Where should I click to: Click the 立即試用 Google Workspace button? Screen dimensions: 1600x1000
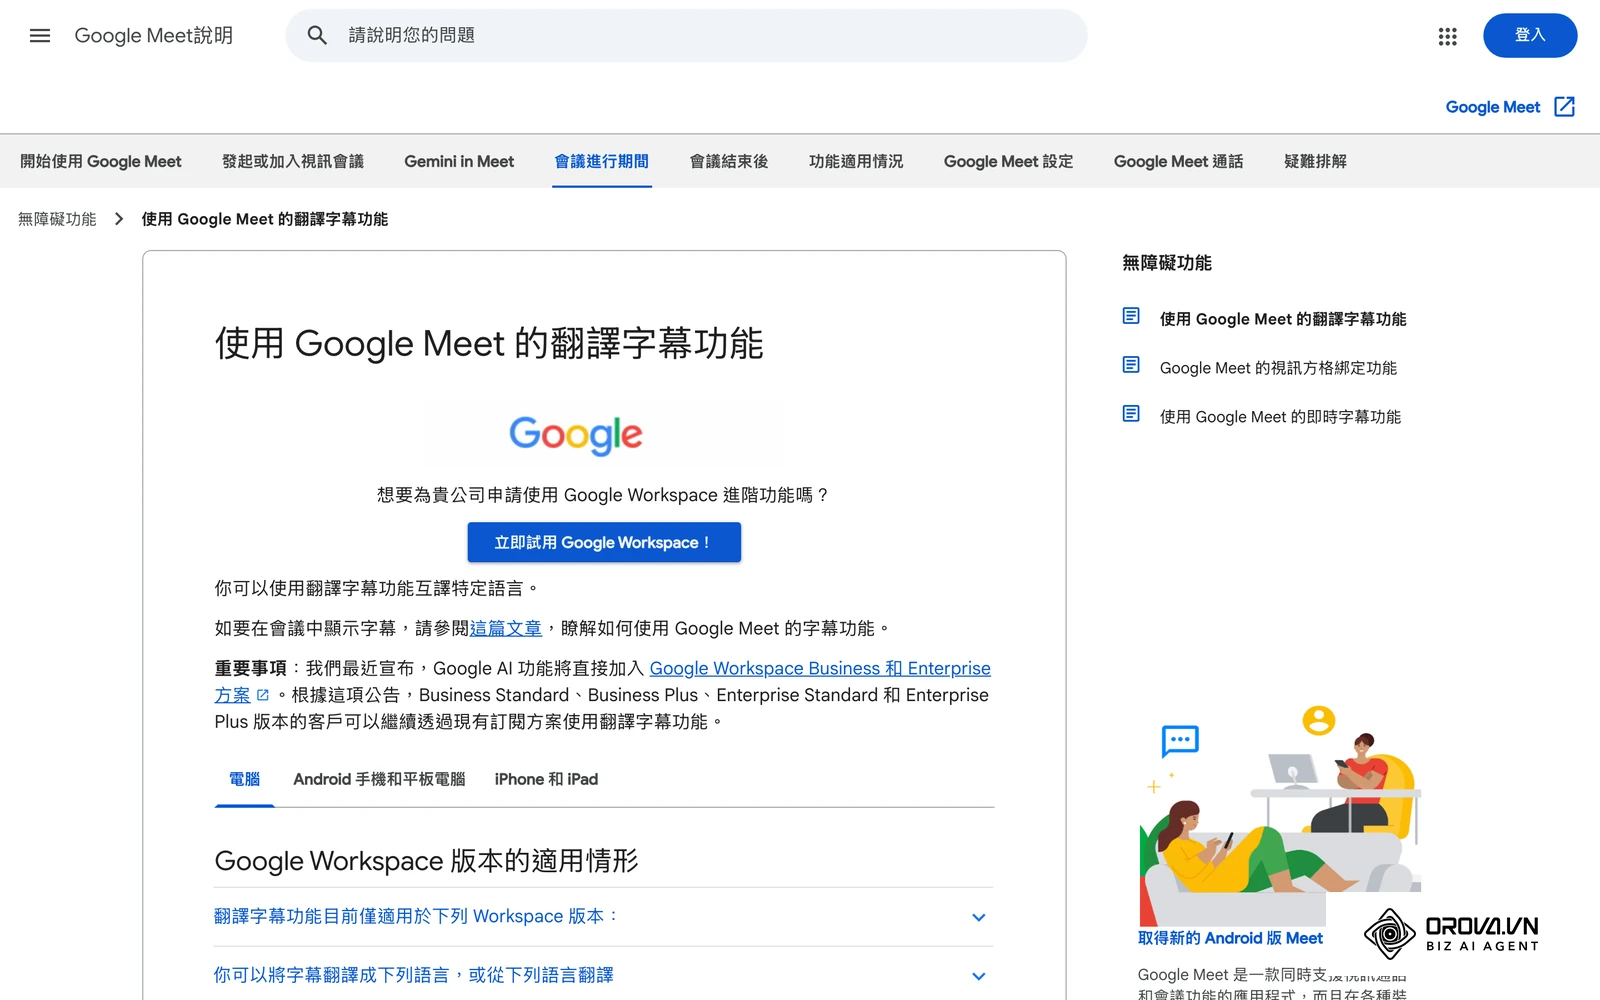604,542
